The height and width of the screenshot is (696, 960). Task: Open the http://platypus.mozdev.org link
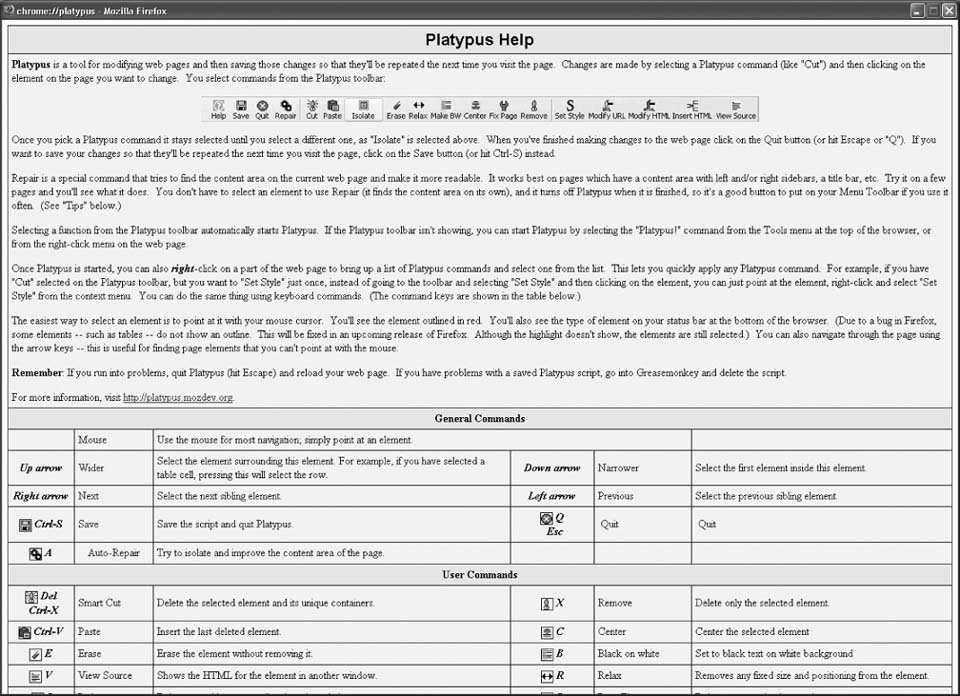[178, 397]
